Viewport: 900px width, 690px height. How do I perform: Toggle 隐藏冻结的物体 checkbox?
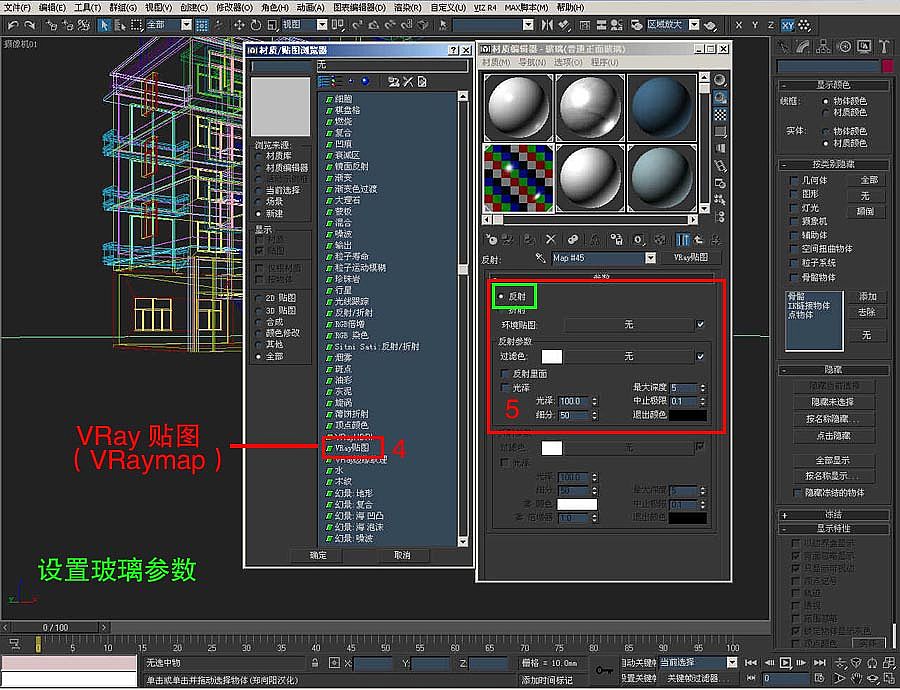point(799,492)
